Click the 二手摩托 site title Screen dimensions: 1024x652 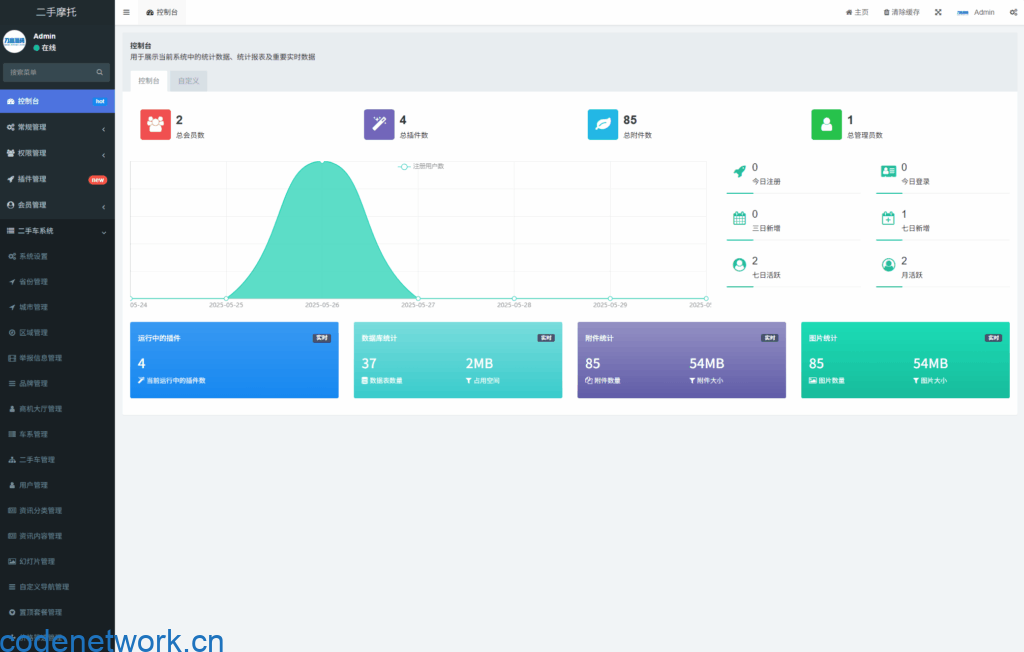click(x=56, y=12)
